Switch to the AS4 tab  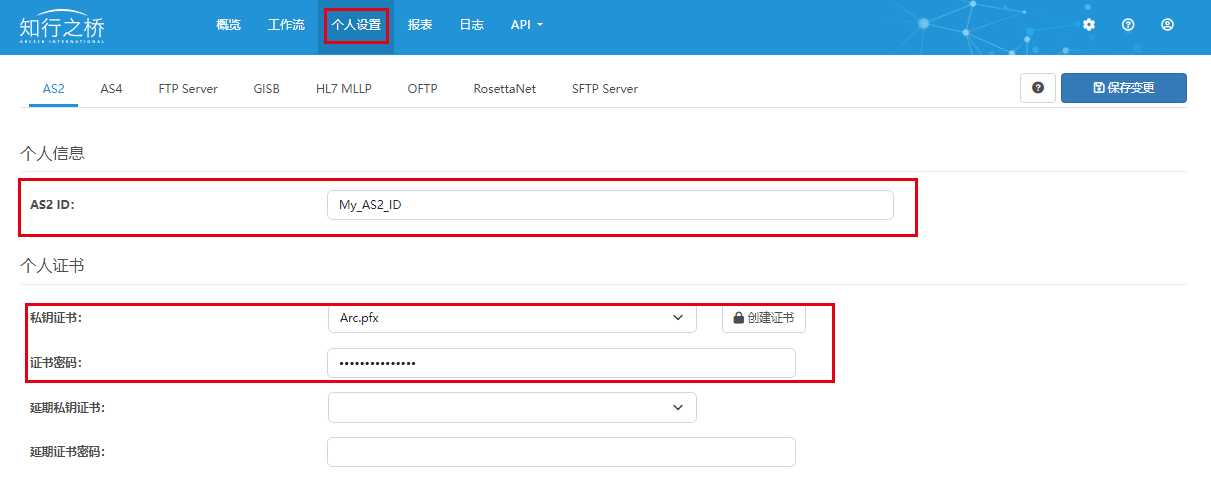[x=111, y=89]
